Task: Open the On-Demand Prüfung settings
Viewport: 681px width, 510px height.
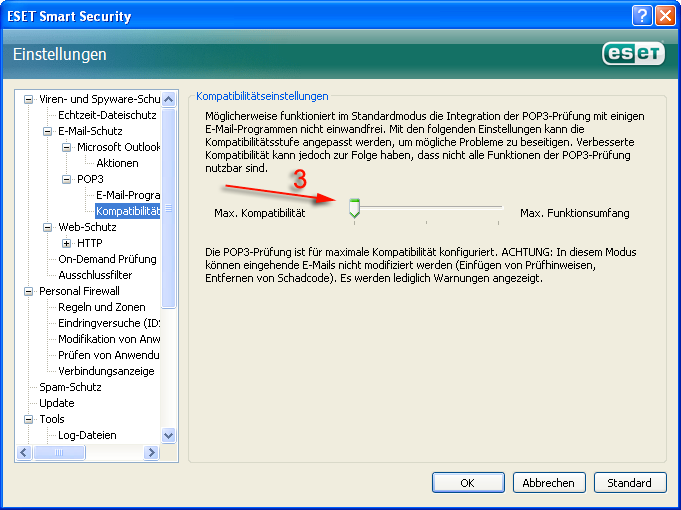Action: 107,259
